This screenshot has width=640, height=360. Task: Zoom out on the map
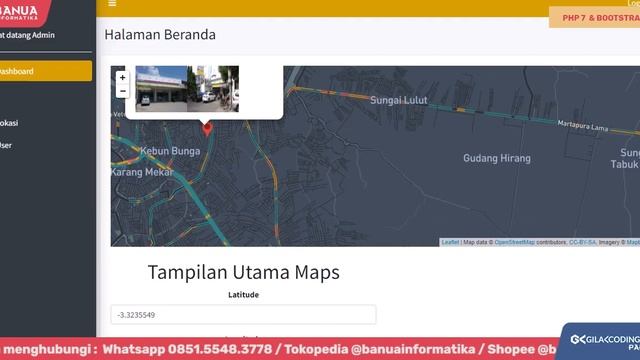tap(122, 91)
